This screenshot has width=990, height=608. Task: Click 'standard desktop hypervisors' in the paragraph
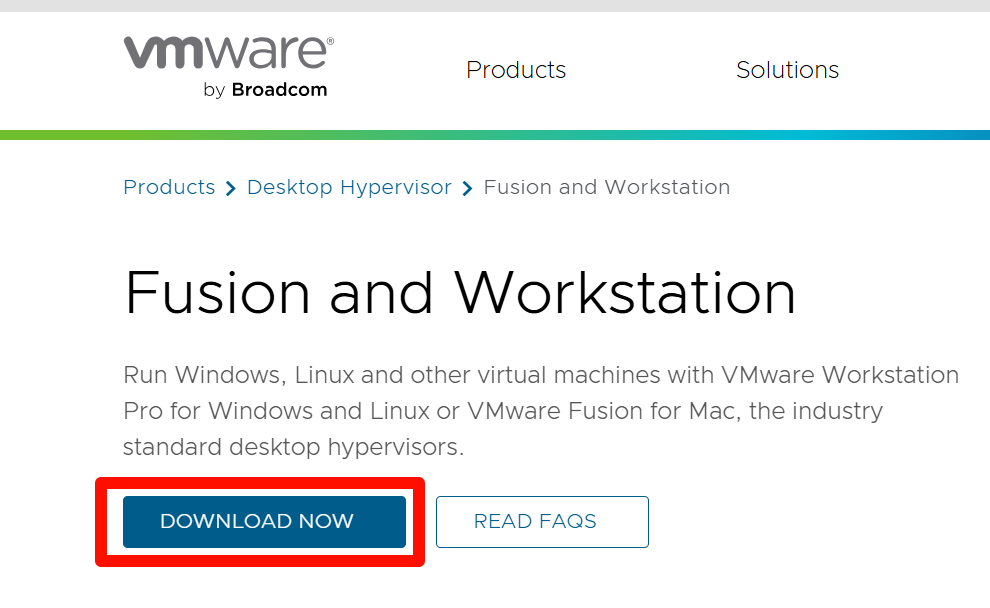[x=292, y=448]
